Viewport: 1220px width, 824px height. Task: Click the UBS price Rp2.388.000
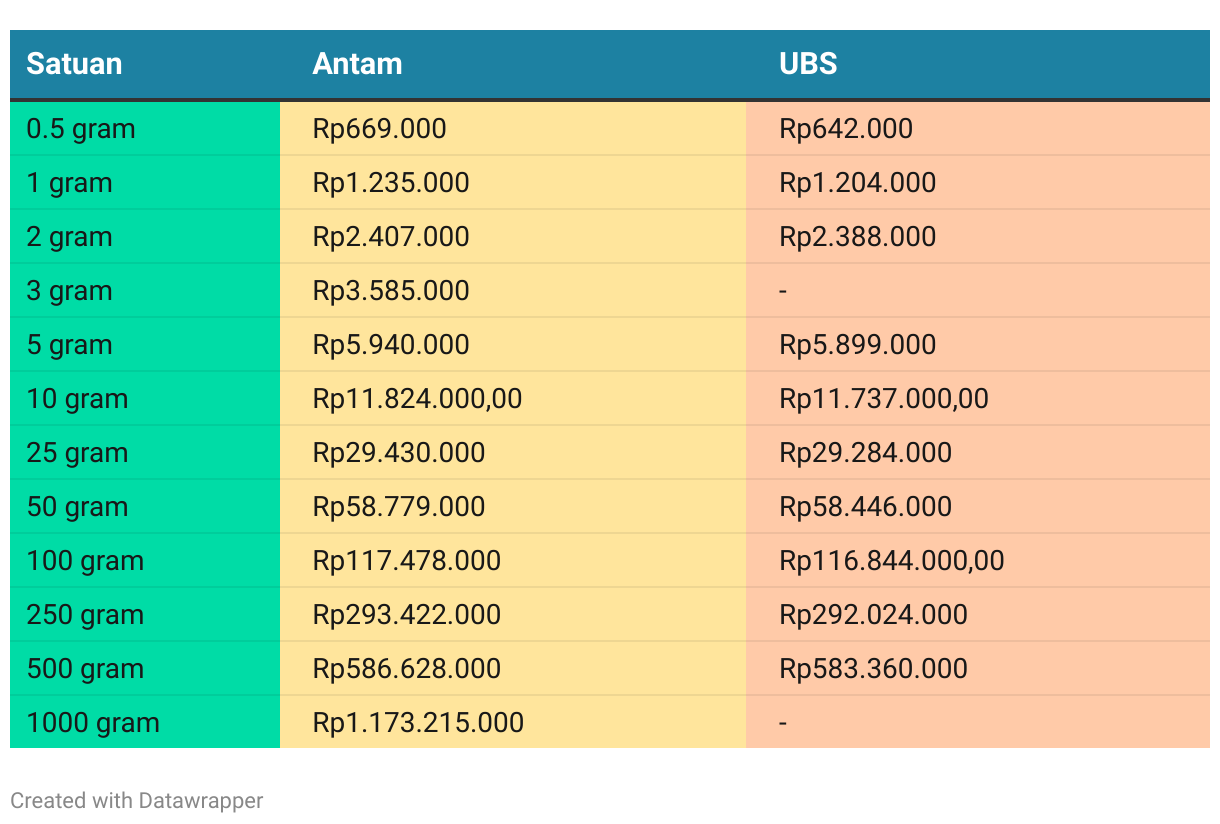858,237
